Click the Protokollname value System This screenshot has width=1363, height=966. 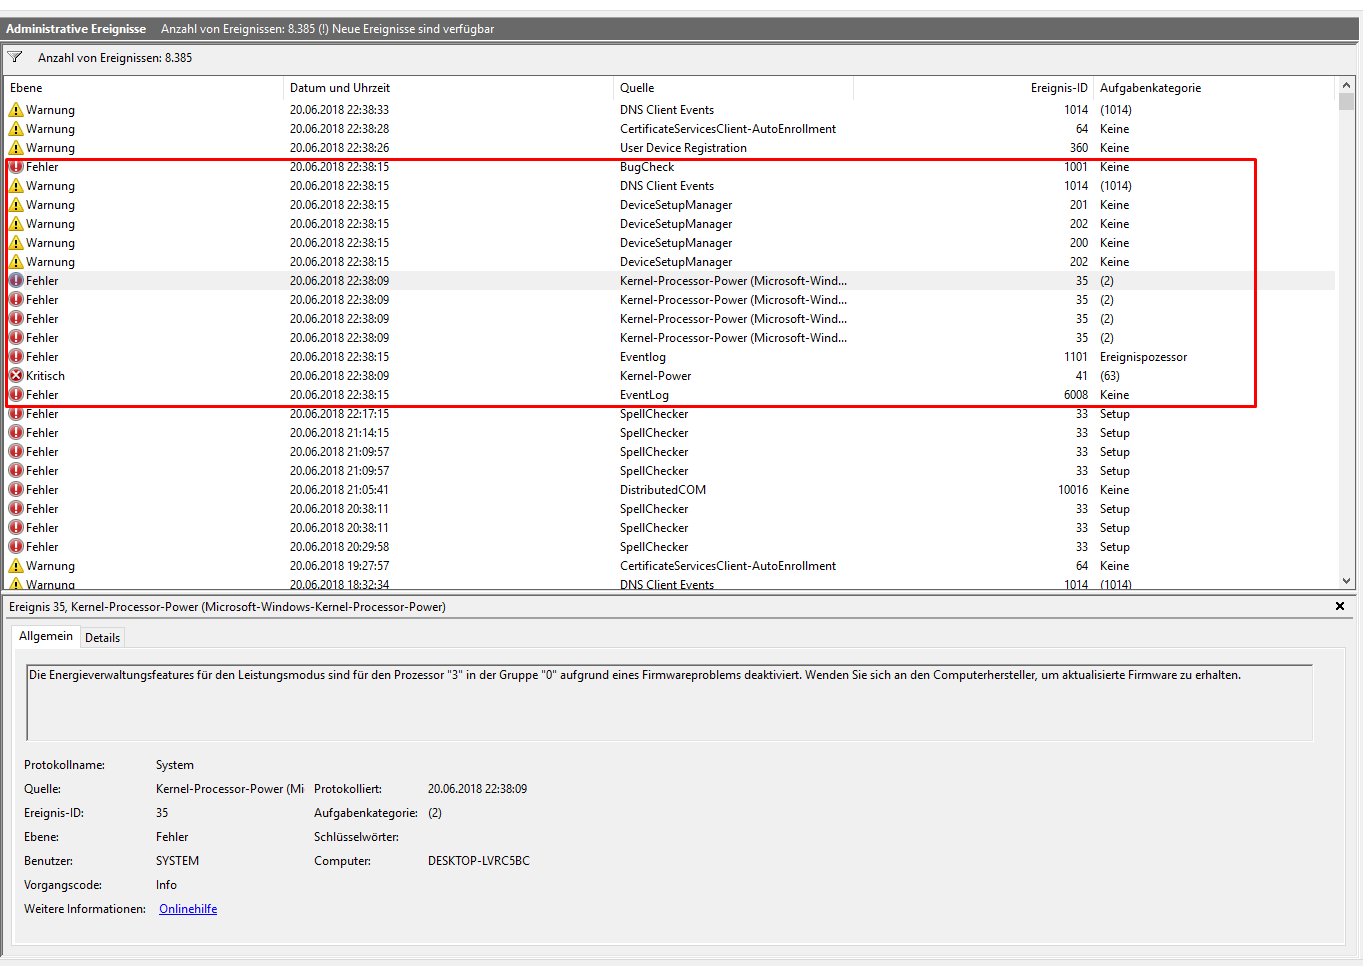(x=175, y=765)
